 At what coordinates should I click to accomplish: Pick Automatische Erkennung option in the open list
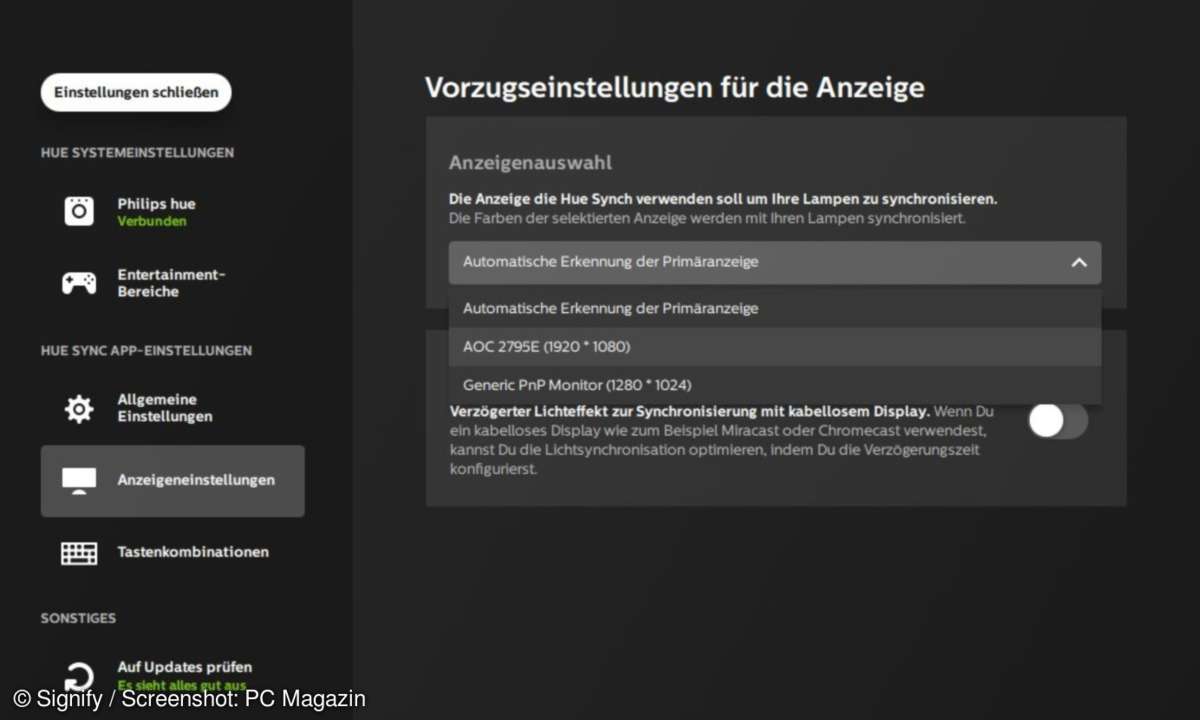click(610, 309)
